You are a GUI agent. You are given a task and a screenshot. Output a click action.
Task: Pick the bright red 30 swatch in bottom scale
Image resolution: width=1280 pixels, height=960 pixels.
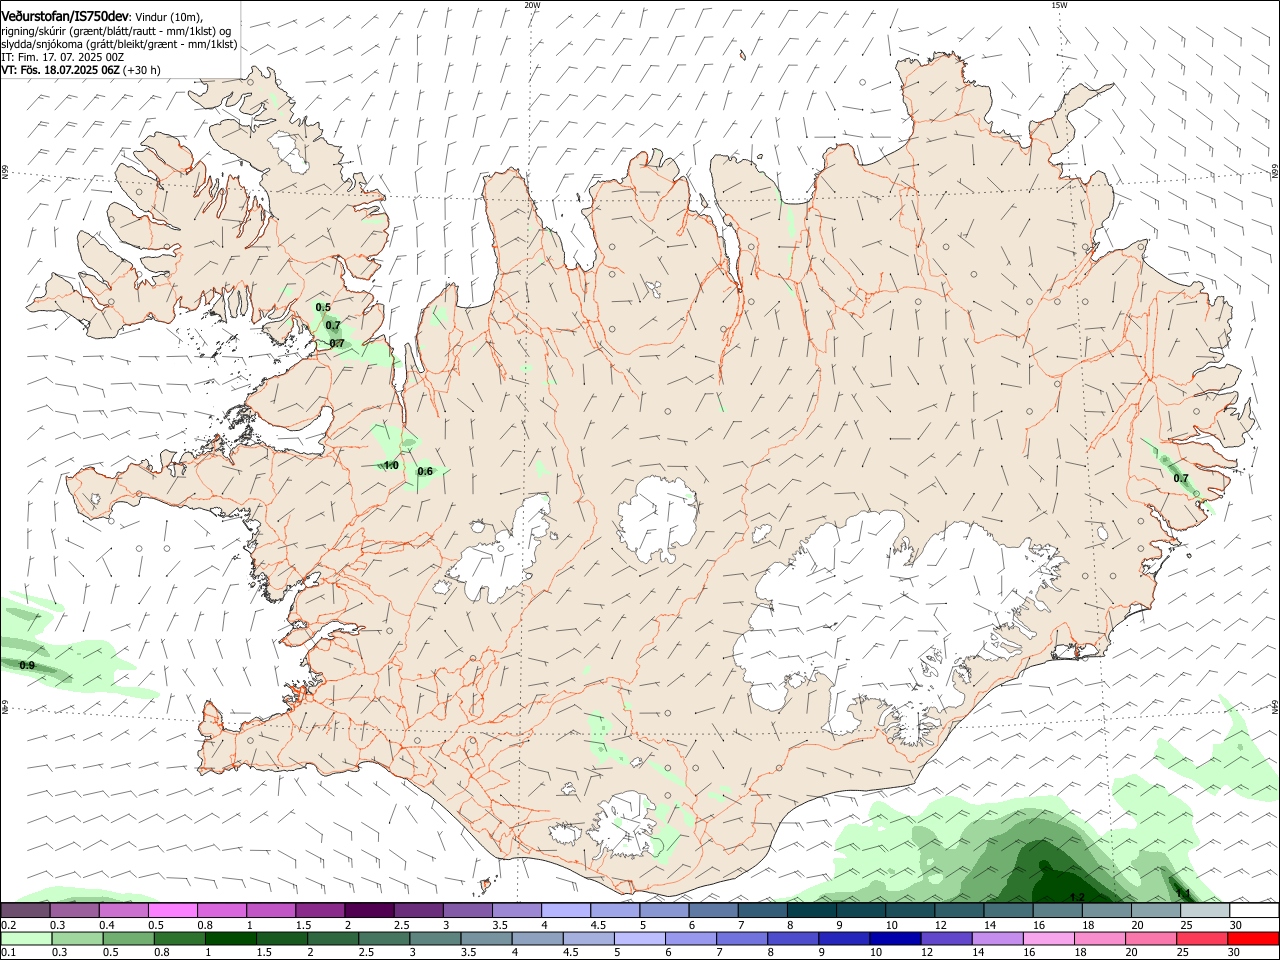1254,939
